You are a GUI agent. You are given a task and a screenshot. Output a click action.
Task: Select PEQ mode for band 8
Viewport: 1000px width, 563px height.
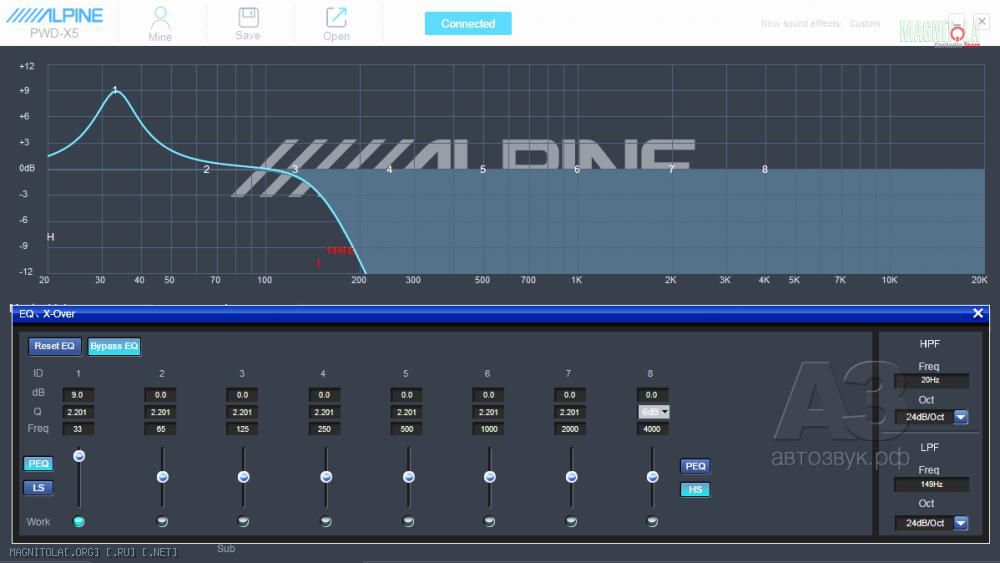695,466
